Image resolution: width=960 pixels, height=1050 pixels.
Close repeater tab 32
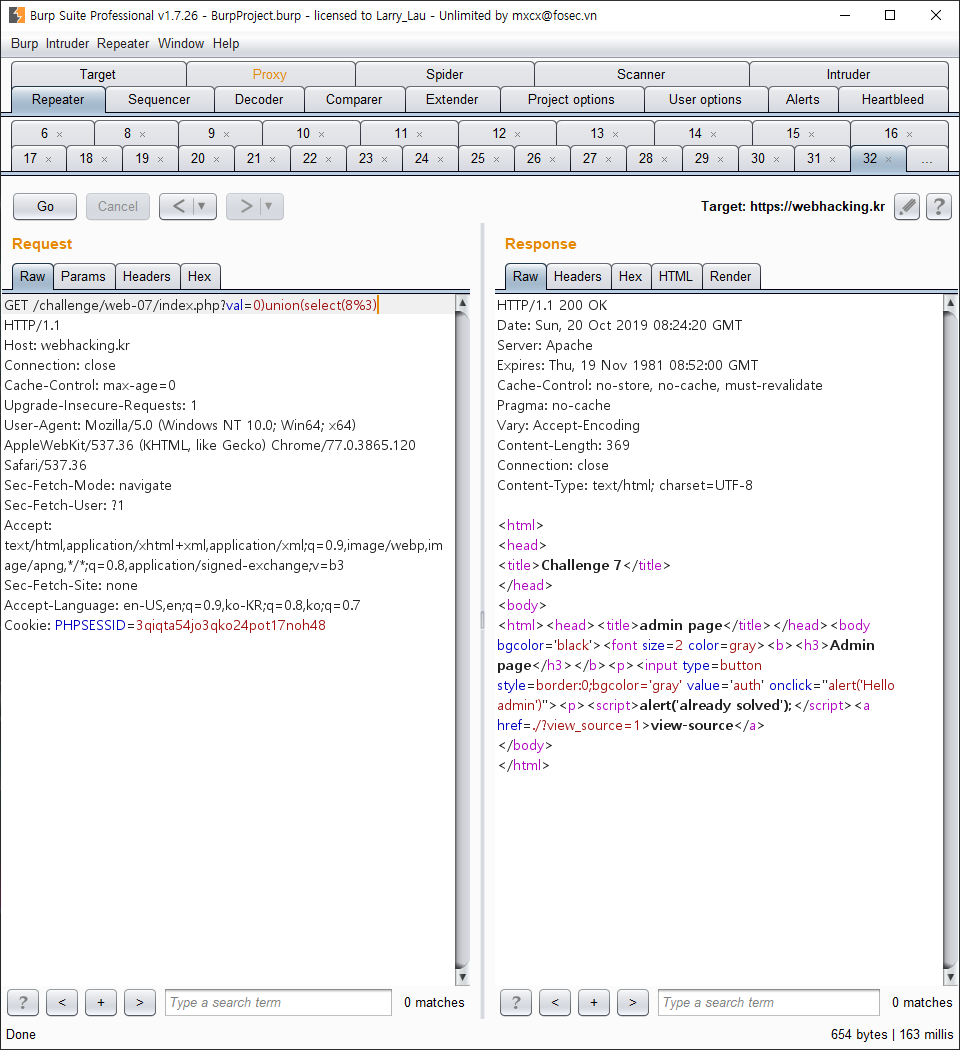(888, 159)
